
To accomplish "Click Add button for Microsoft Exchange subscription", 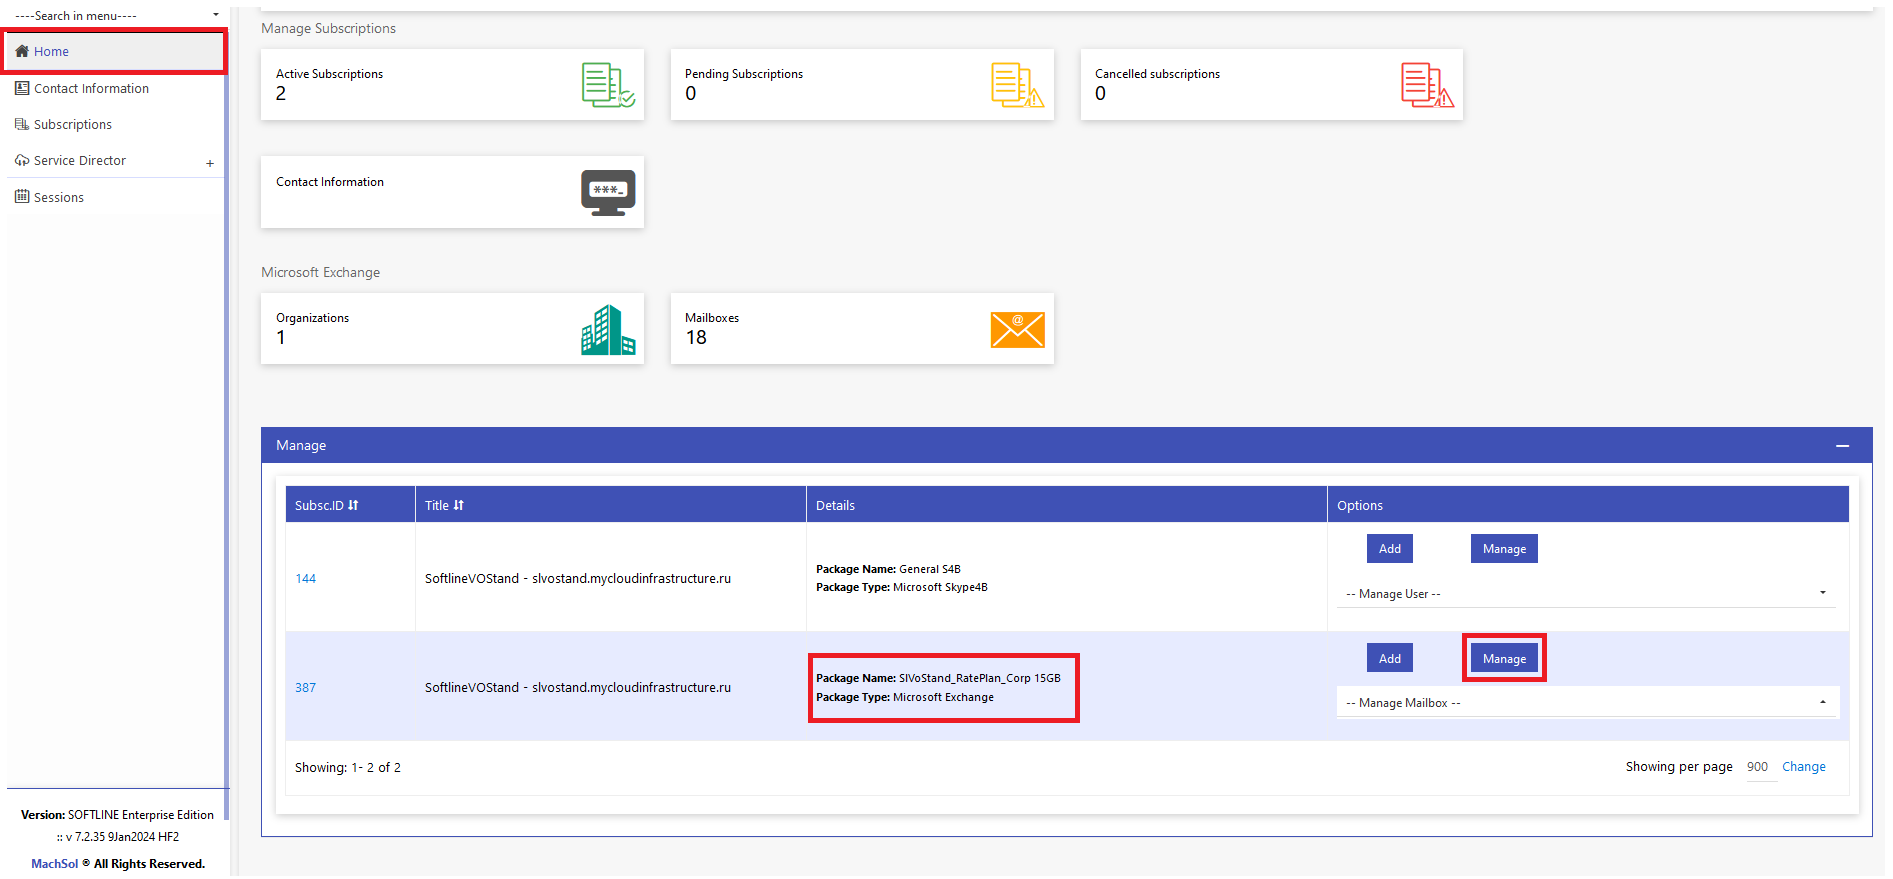I will 1390,658.
